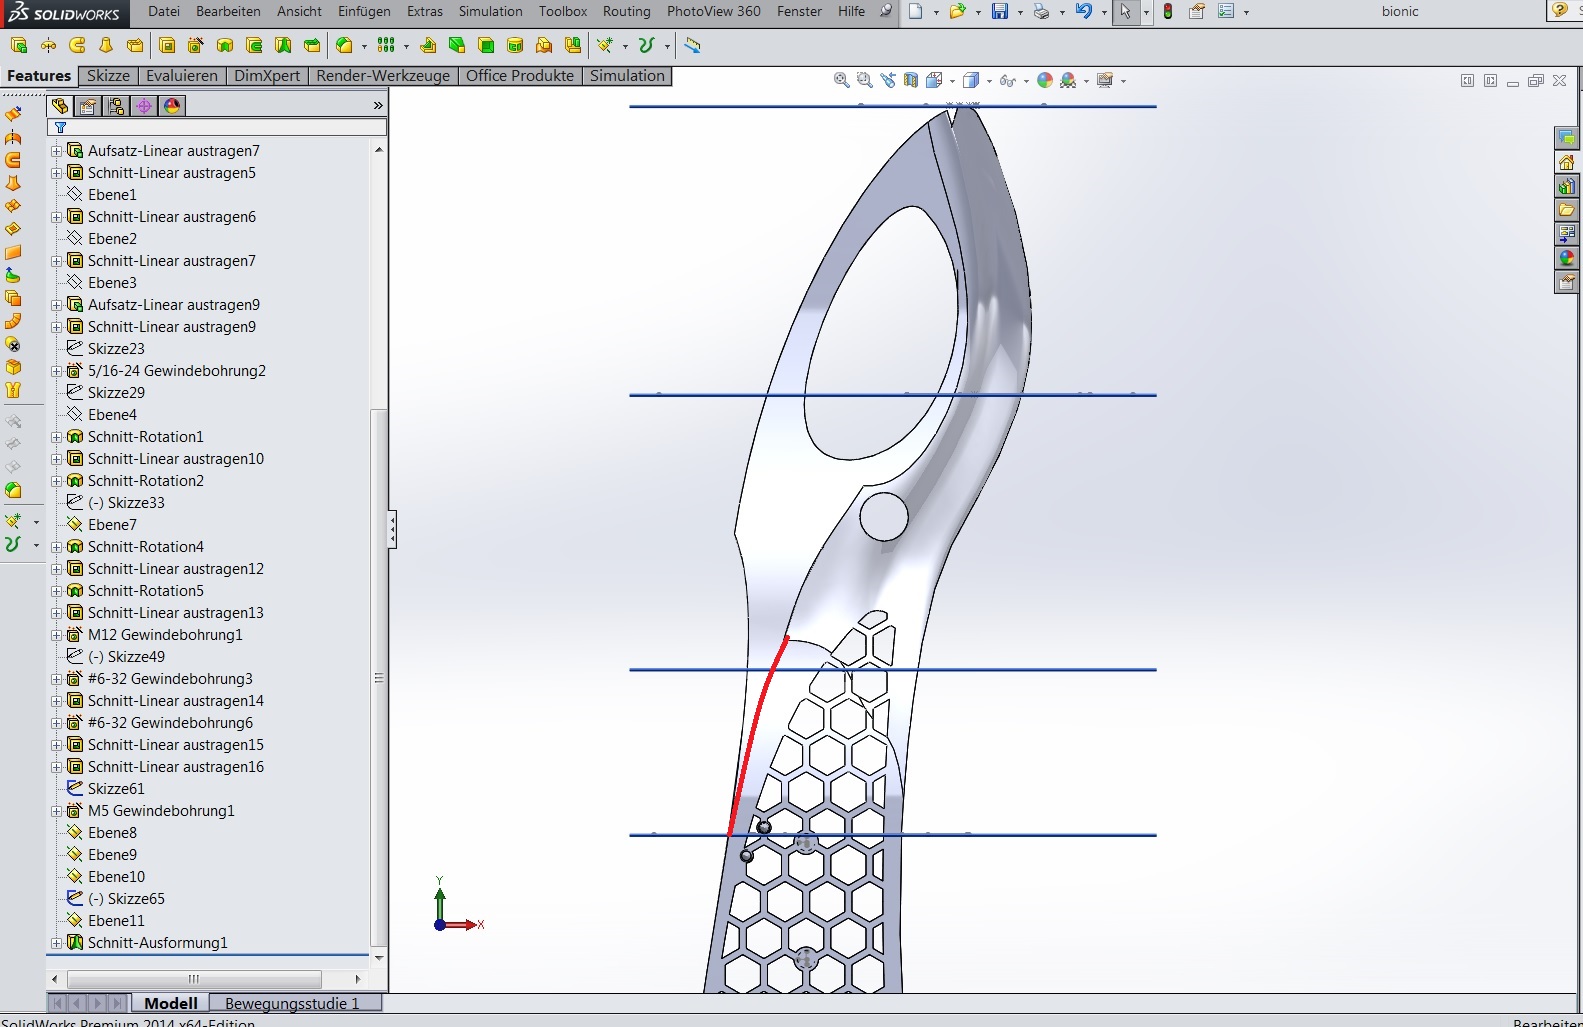Open the Open-file dropdown arrow
The width and height of the screenshot is (1583, 1027).
pos(978,13)
